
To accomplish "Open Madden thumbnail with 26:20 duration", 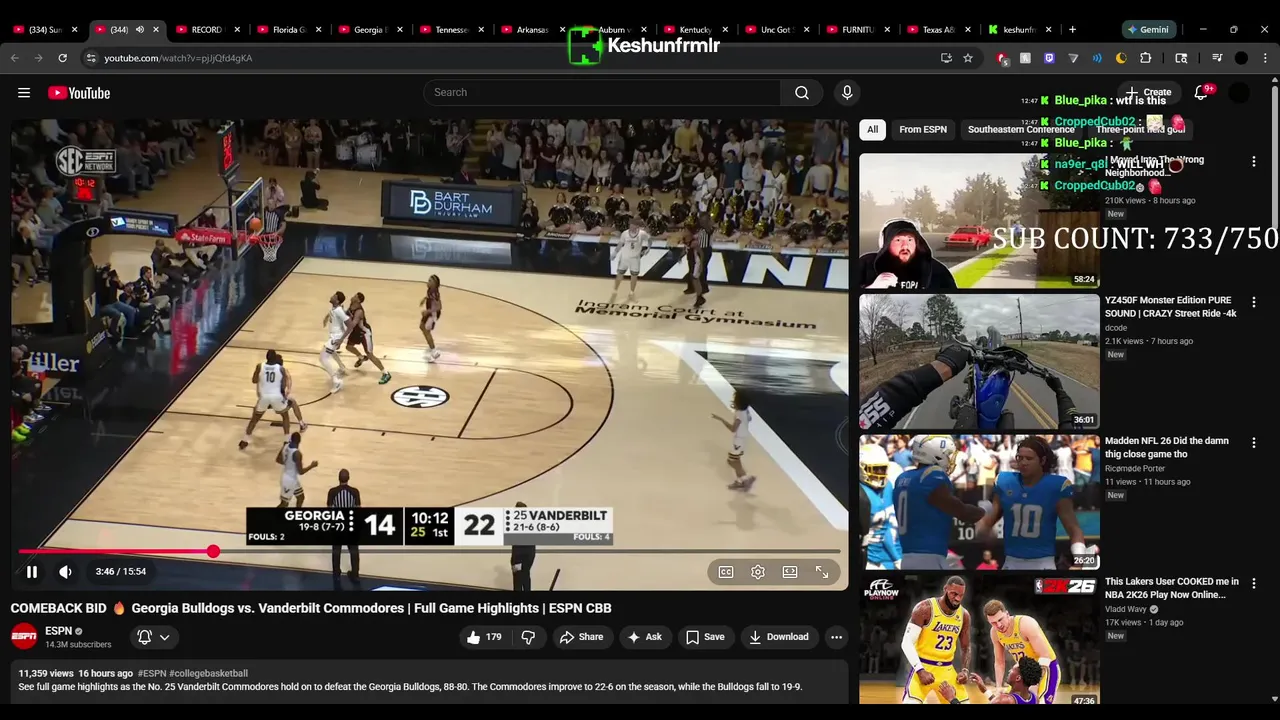I will click(979, 502).
